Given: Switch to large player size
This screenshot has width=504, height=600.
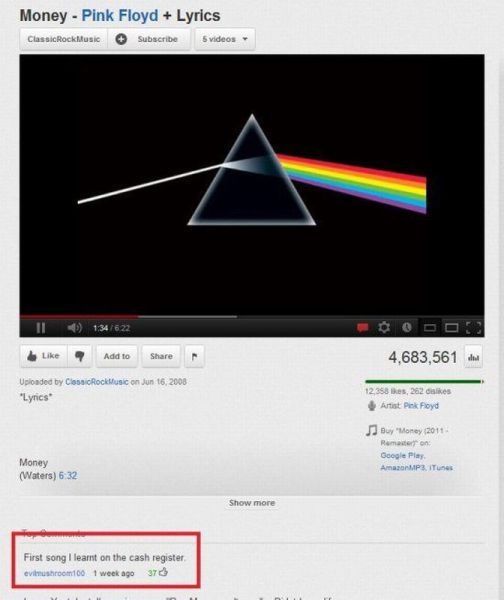Looking at the screenshot, I should pyautogui.click(x=452, y=328).
